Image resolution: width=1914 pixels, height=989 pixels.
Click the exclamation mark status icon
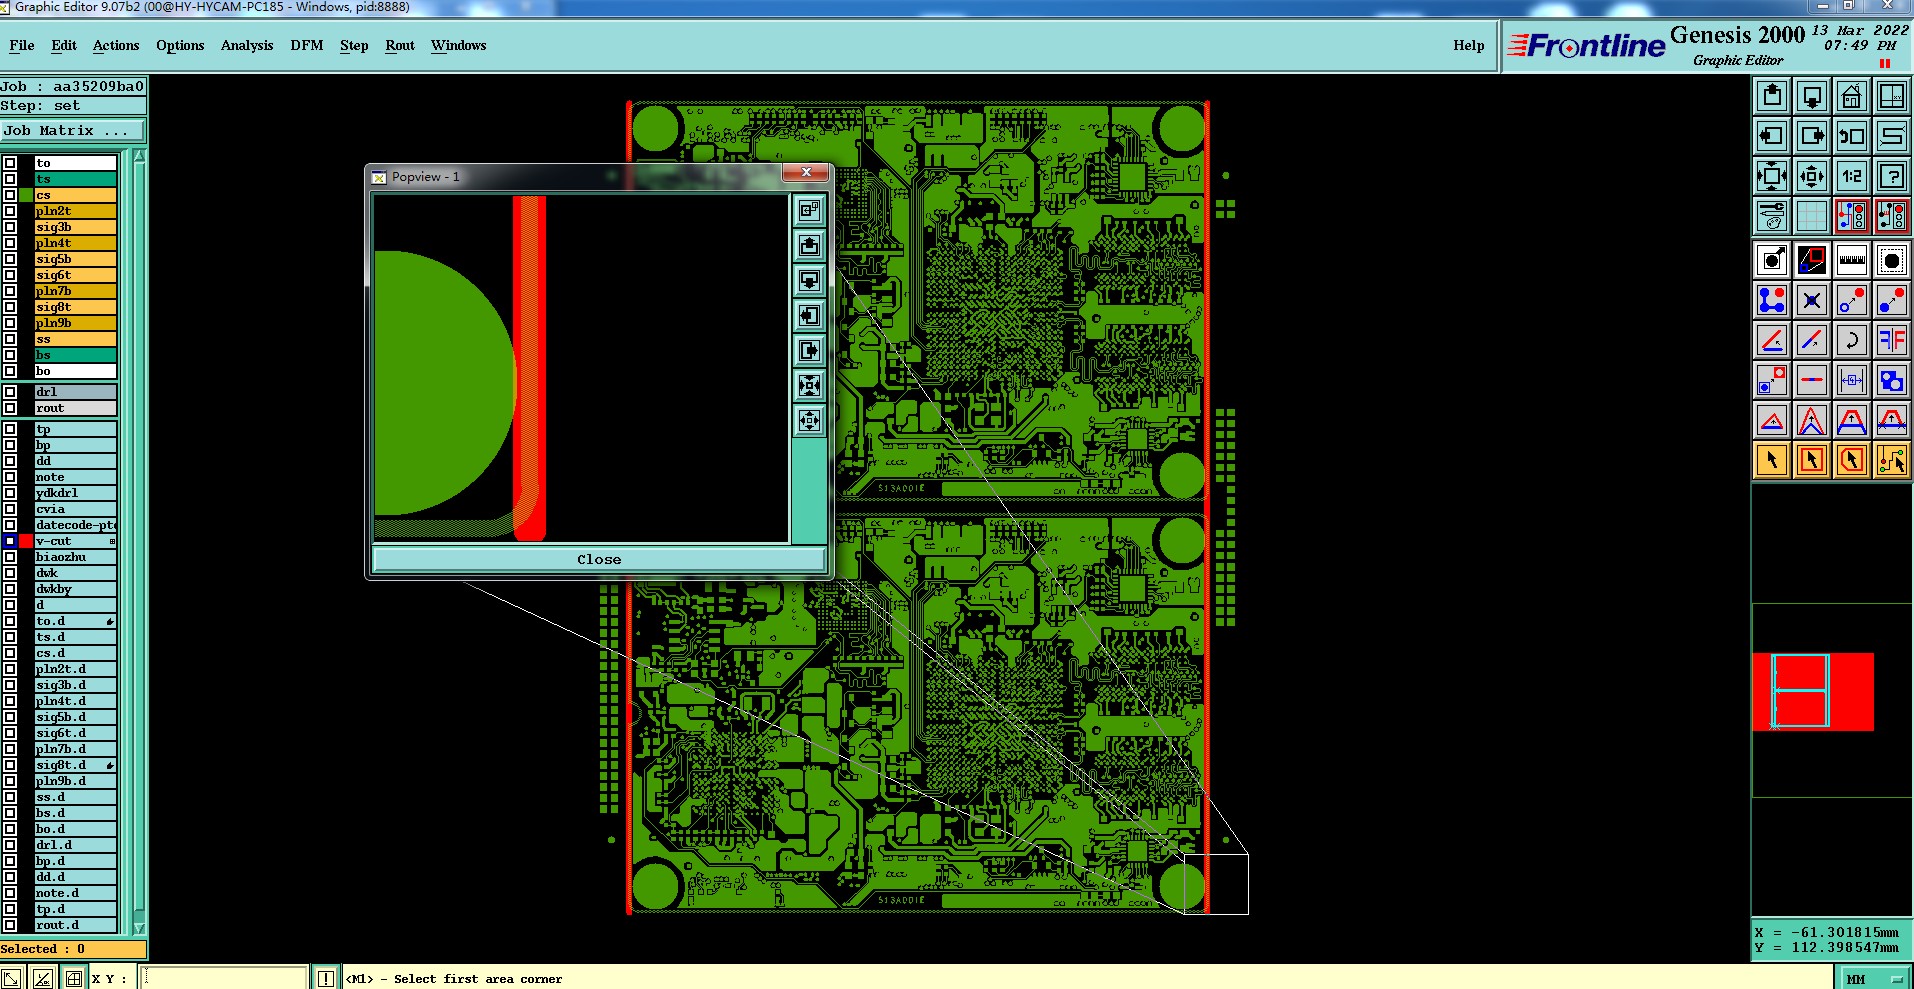coord(326,978)
